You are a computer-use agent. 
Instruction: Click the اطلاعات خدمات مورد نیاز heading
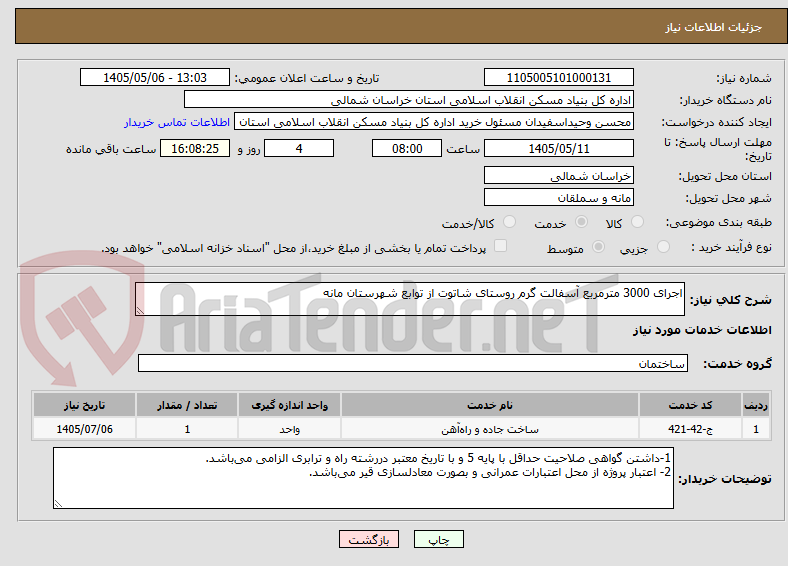tap(702, 330)
